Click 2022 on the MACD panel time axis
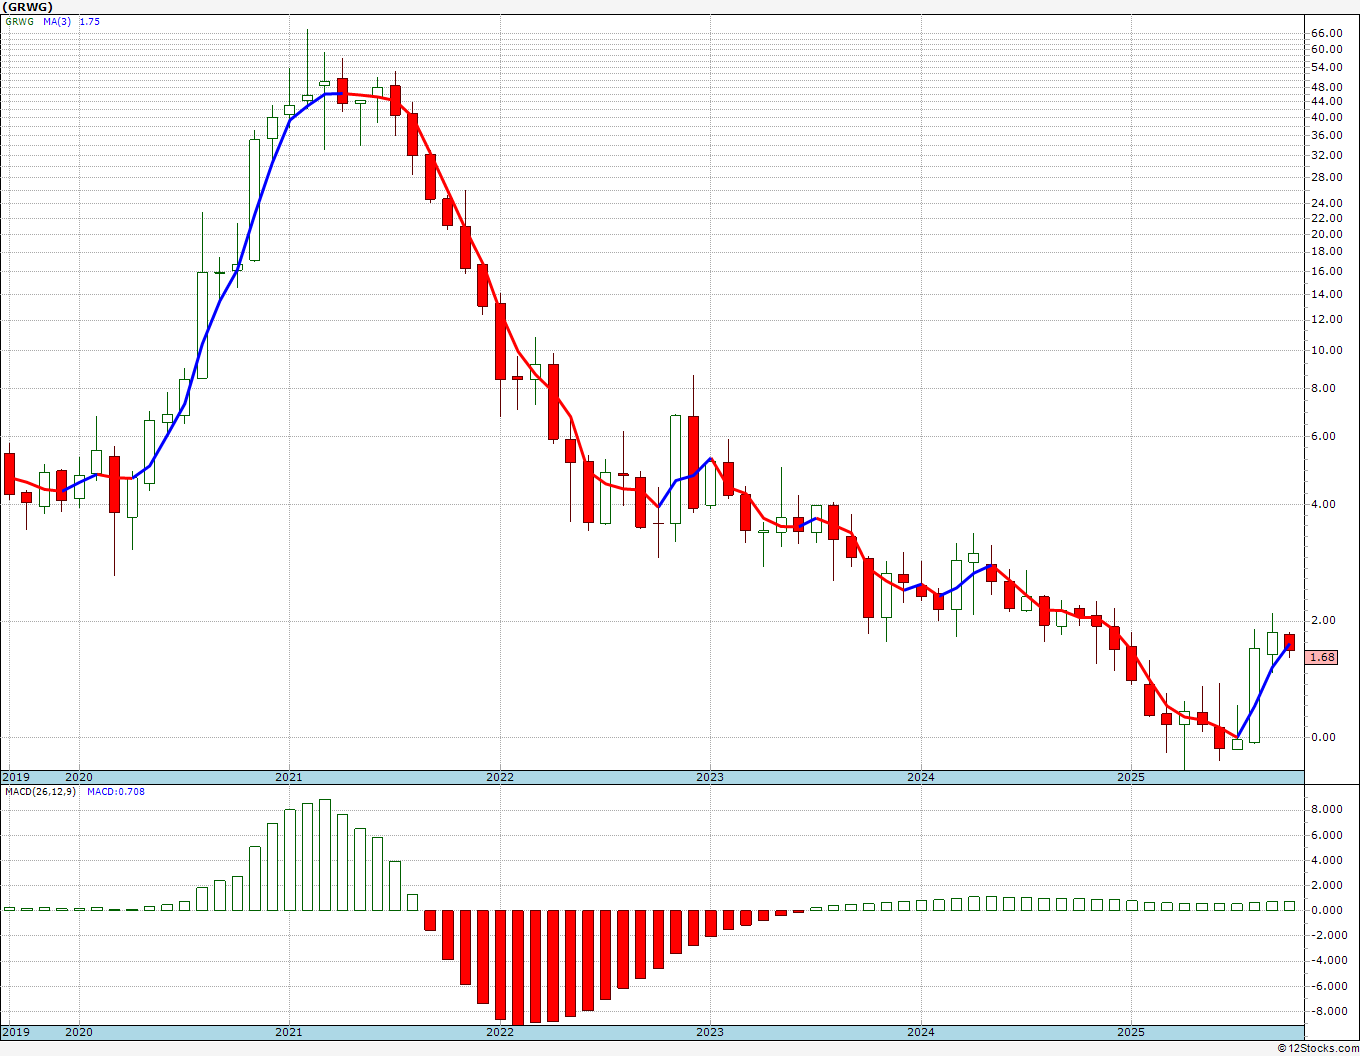Viewport: 1360px width, 1056px height. (500, 1032)
